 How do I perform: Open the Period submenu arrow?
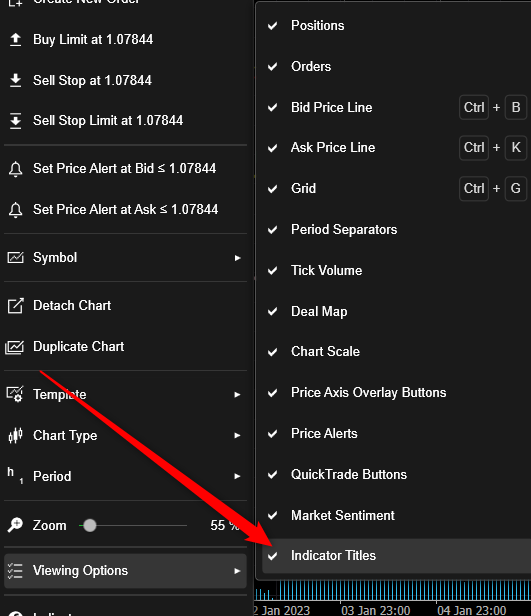pyautogui.click(x=237, y=476)
